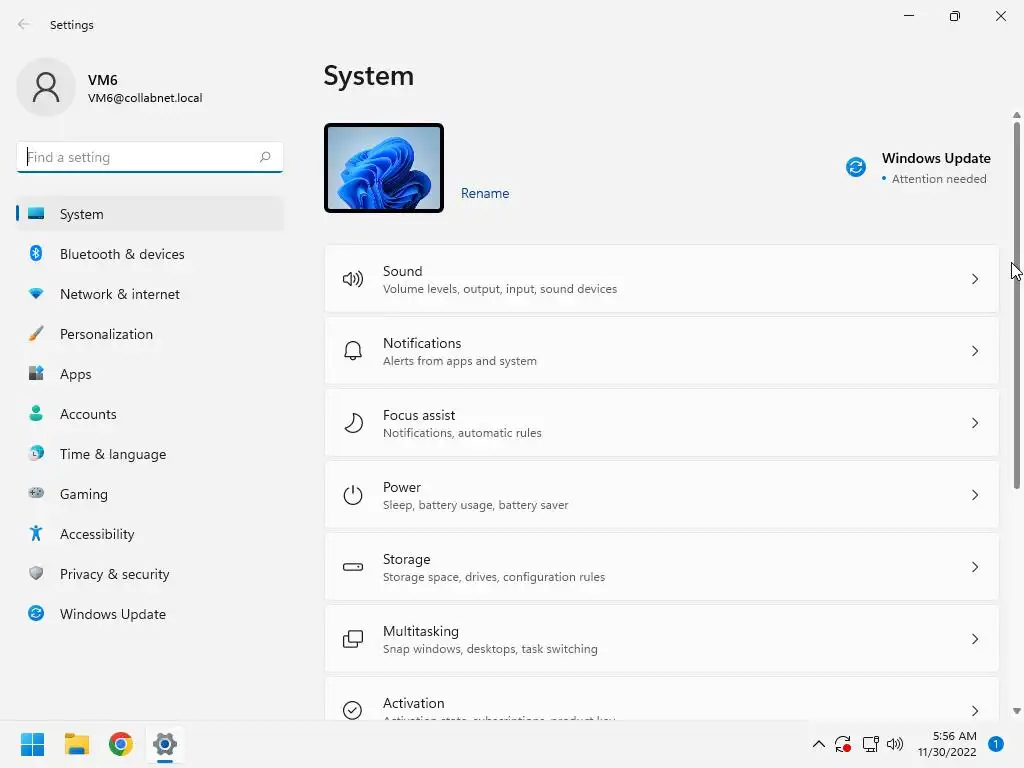Screen dimensions: 1024x768
Task: Click the Windows Update sidebar icon
Action: 36,613
